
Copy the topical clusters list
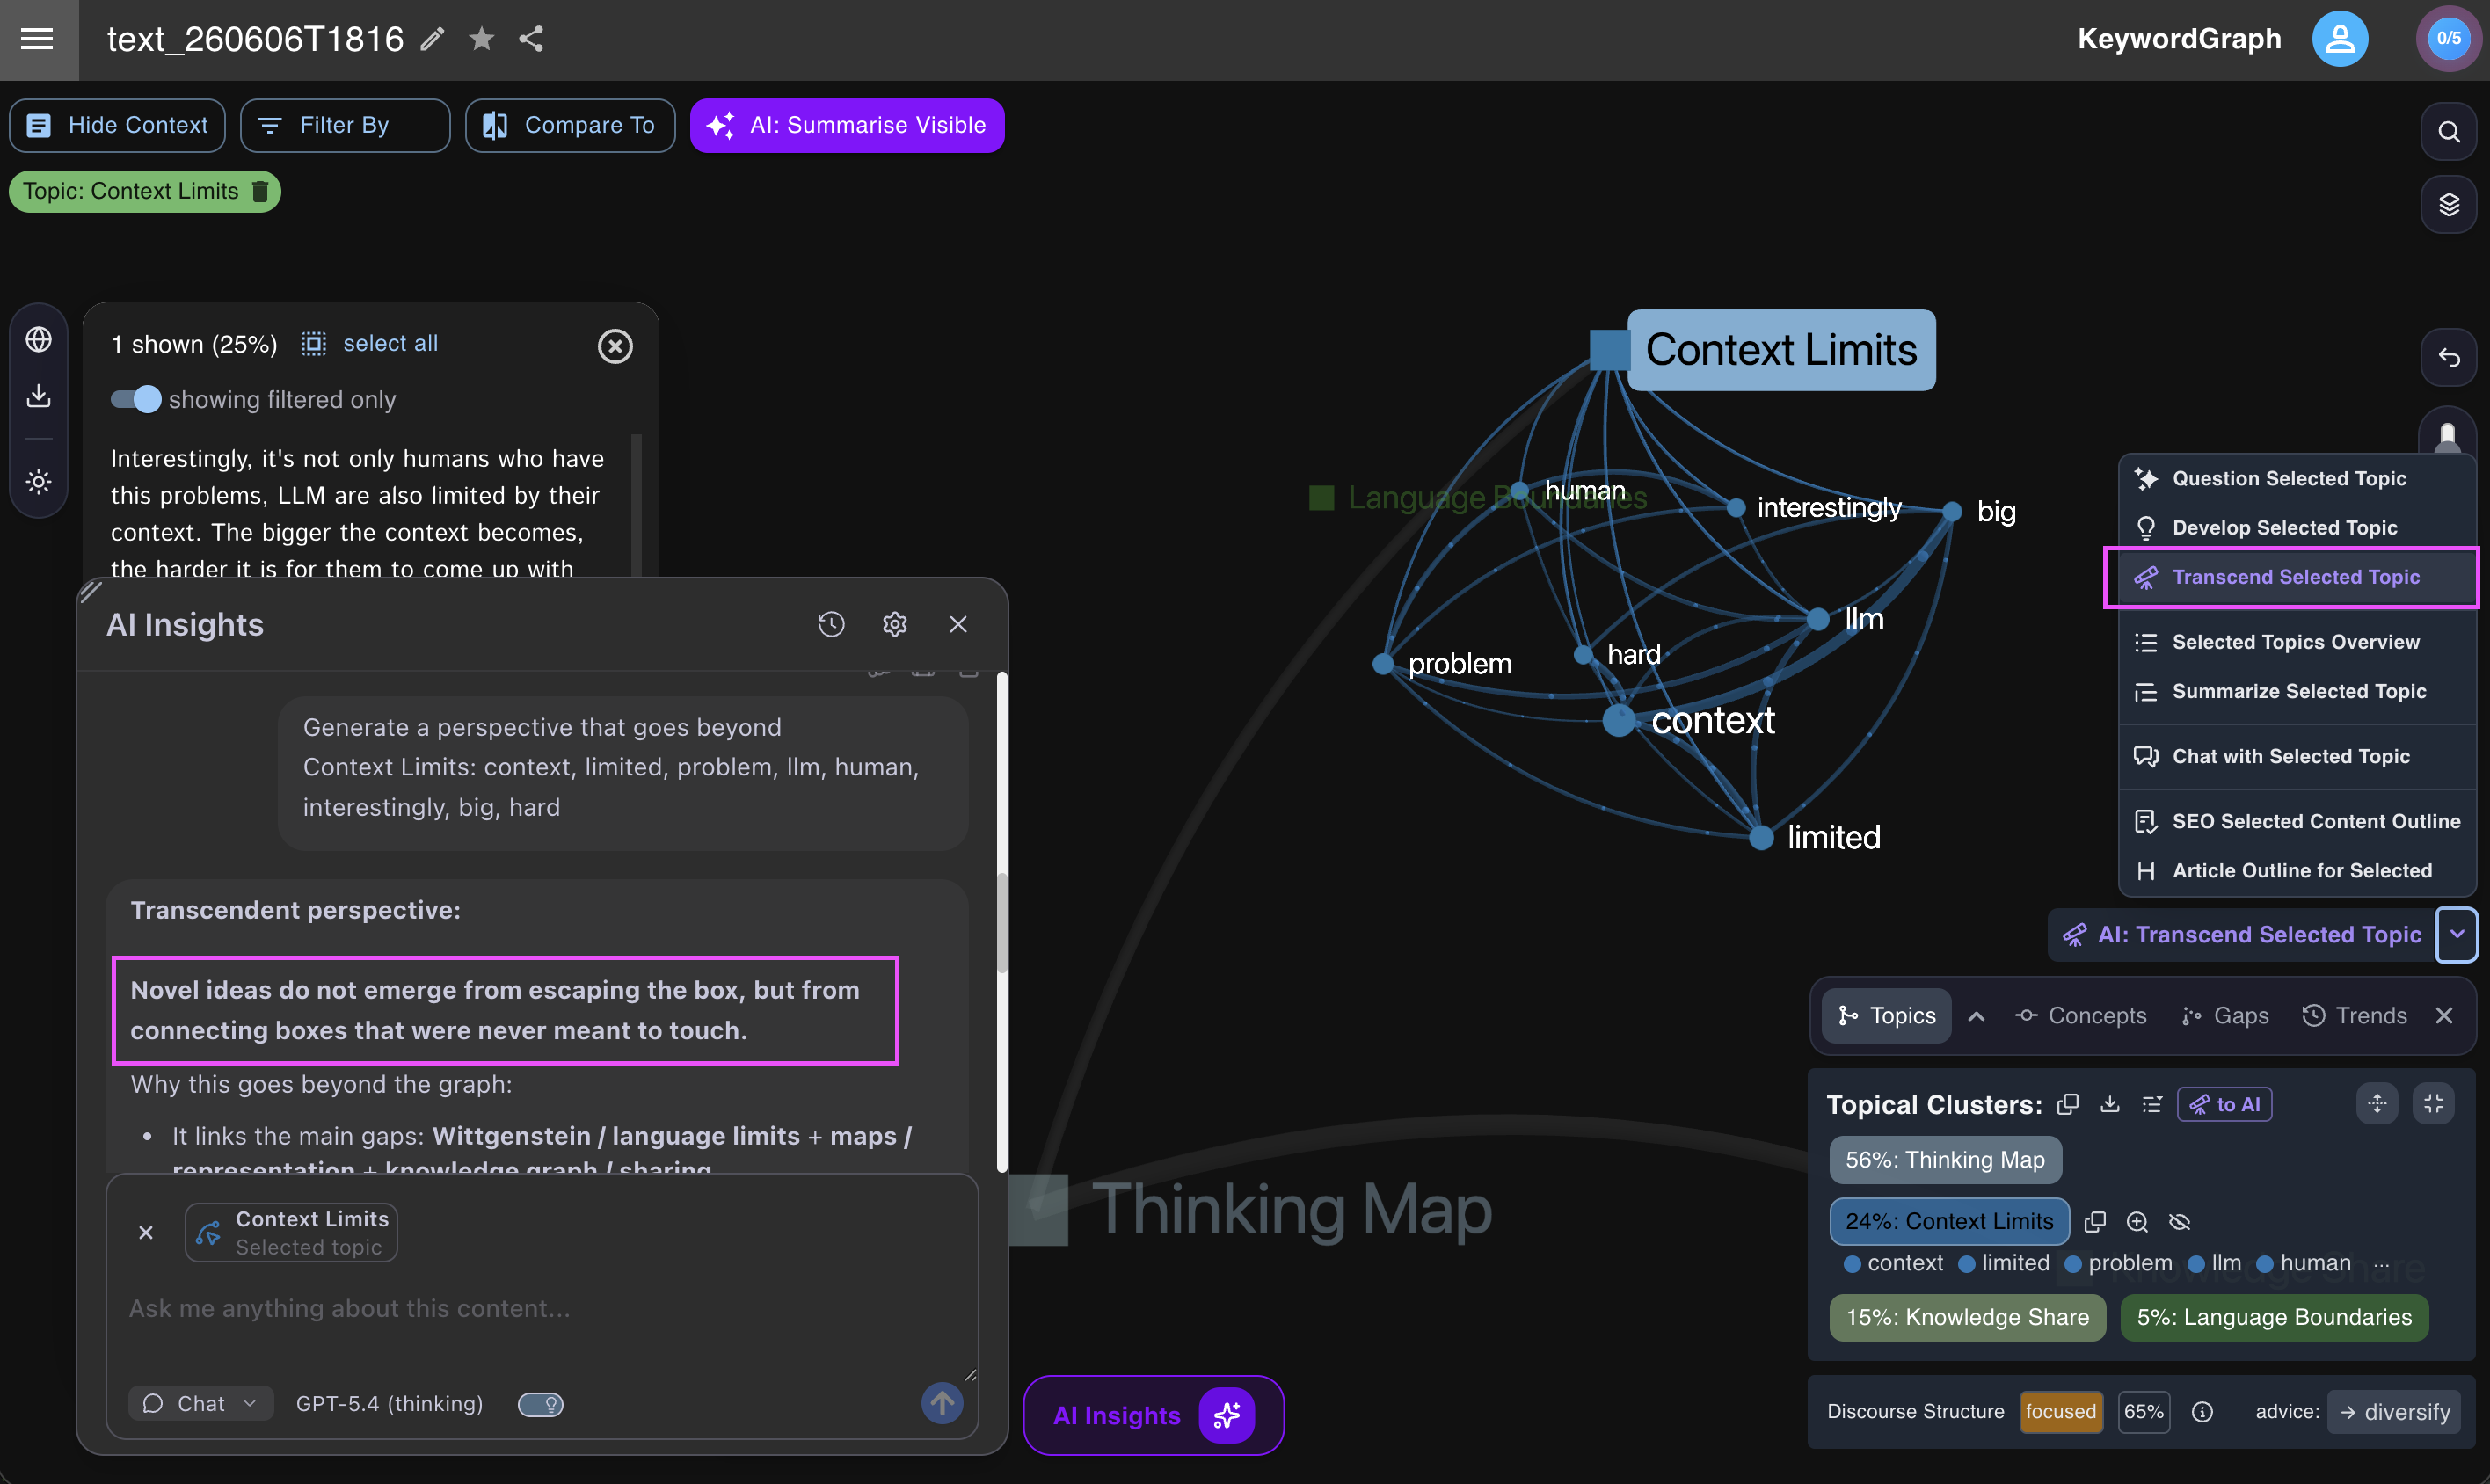coord(2068,1104)
